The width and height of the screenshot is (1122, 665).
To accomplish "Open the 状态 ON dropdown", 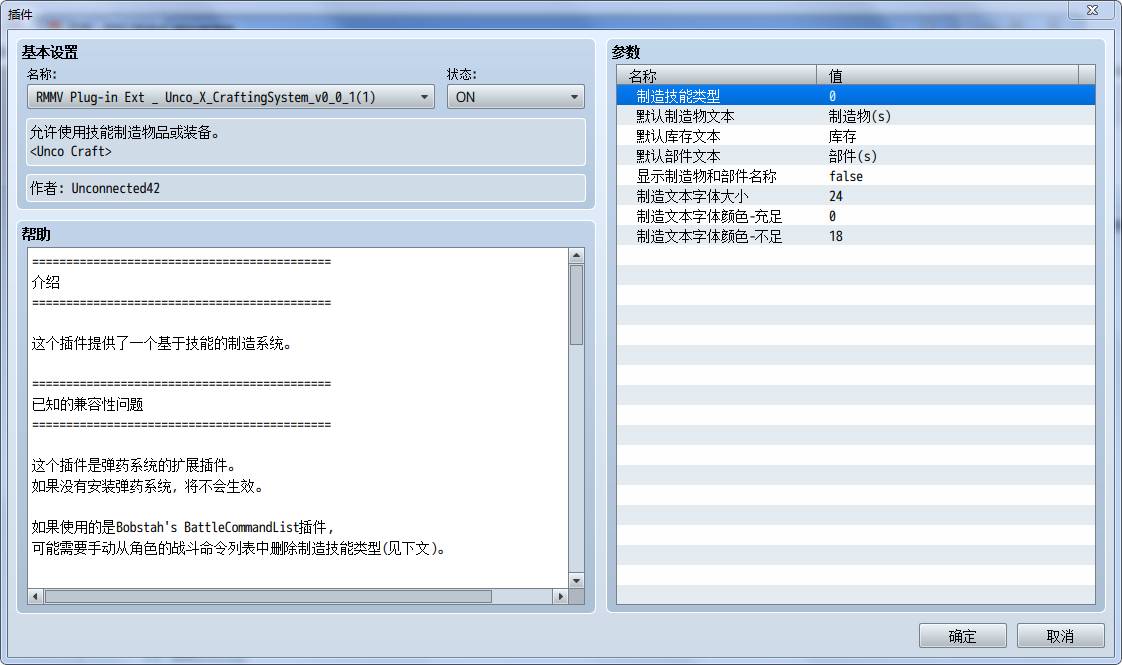I will pyautogui.click(x=515, y=97).
